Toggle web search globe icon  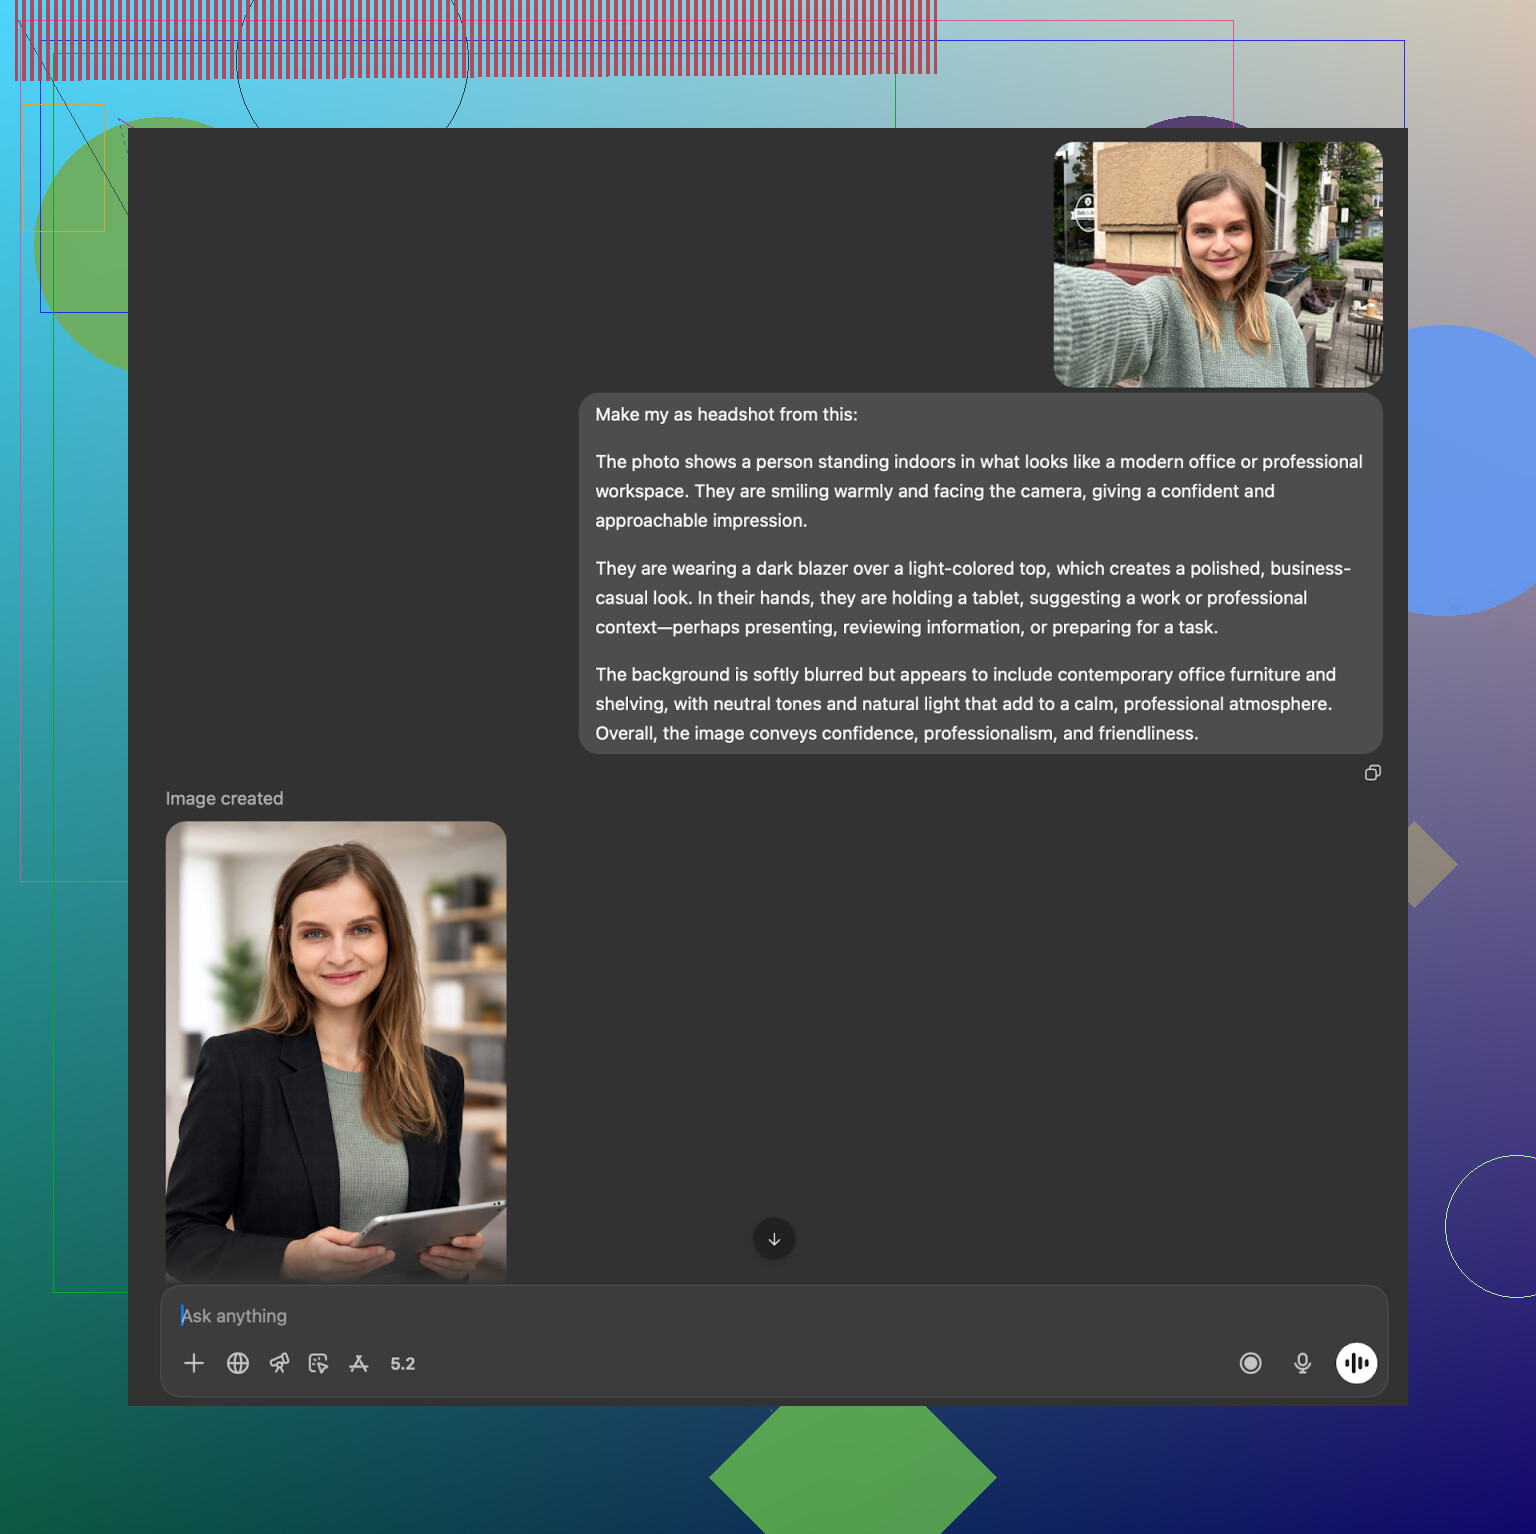tap(238, 1363)
